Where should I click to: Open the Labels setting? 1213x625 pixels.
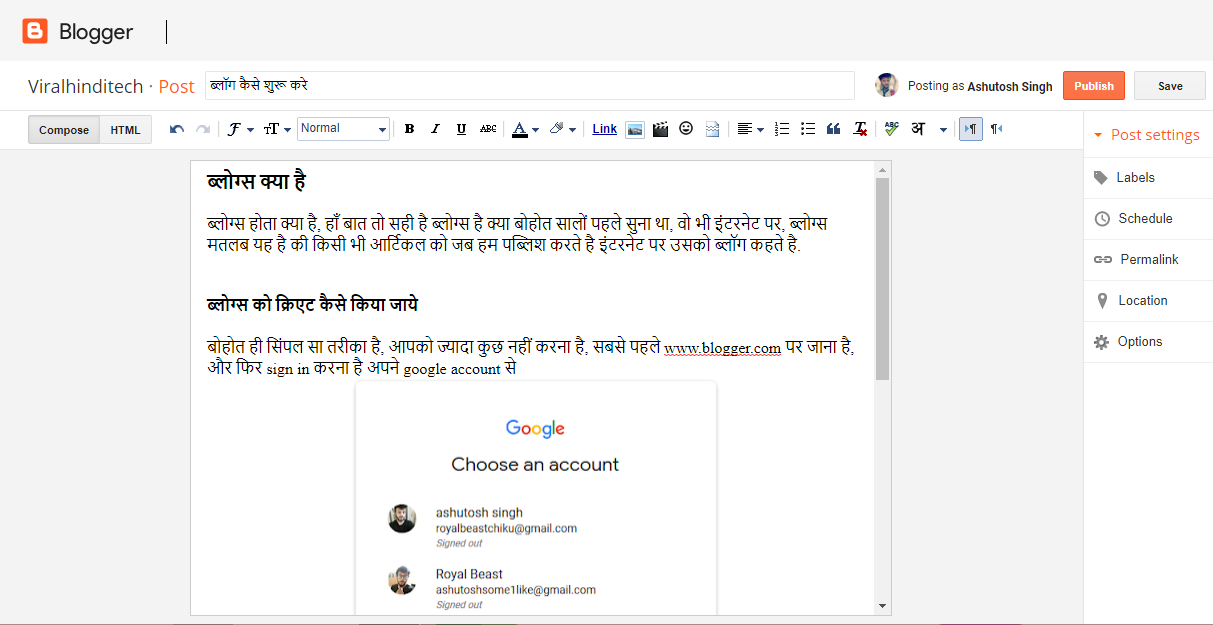(x=1148, y=177)
